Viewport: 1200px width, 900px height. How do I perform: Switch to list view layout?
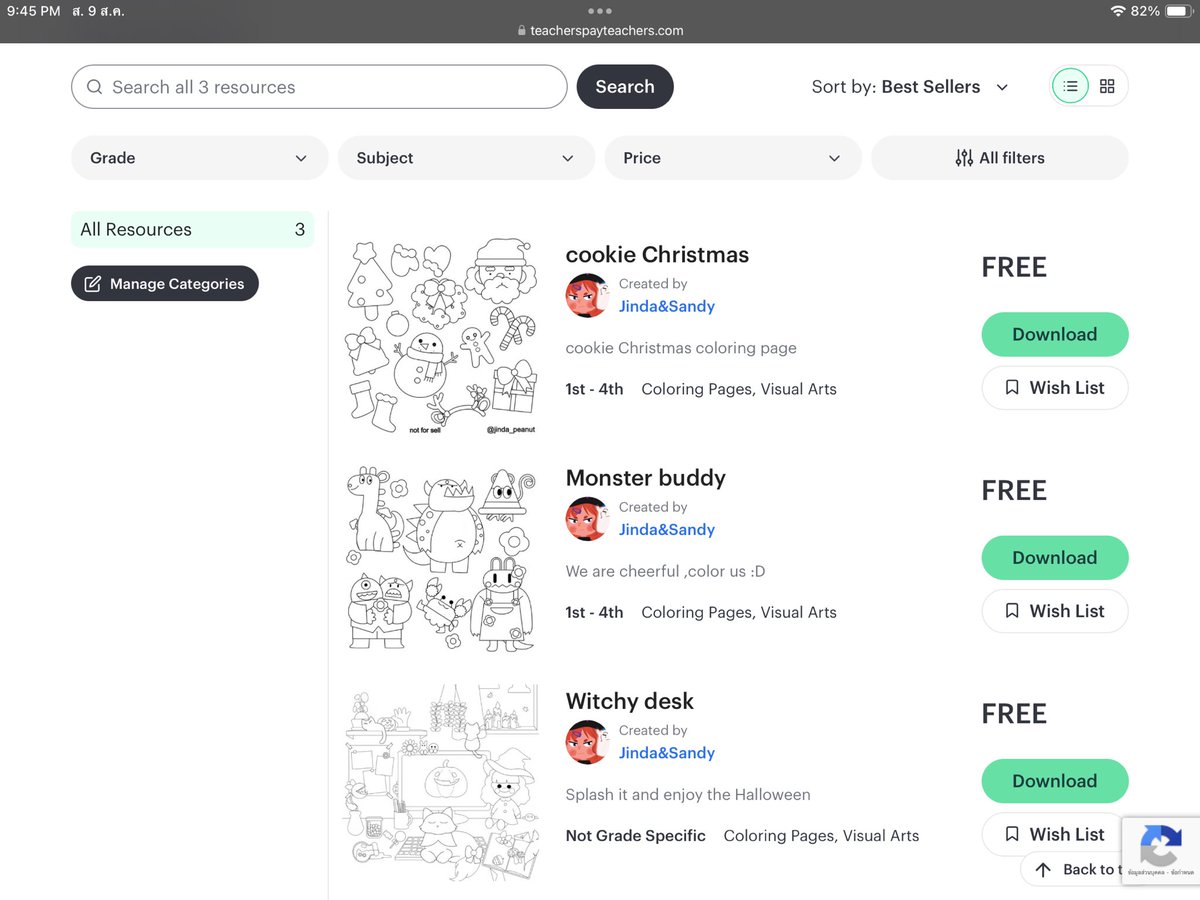tap(1070, 86)
